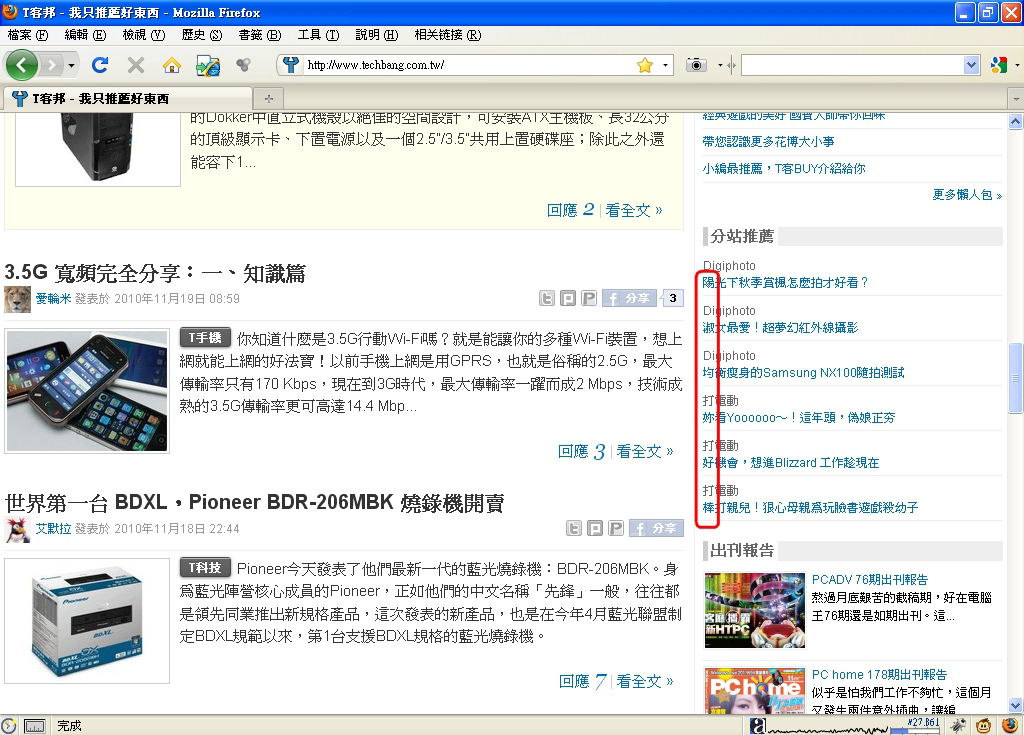Reload the page with the Refresh icon
Image resolution: width=1024 pixels, height=735 pixels.
[x=100, y=65]
